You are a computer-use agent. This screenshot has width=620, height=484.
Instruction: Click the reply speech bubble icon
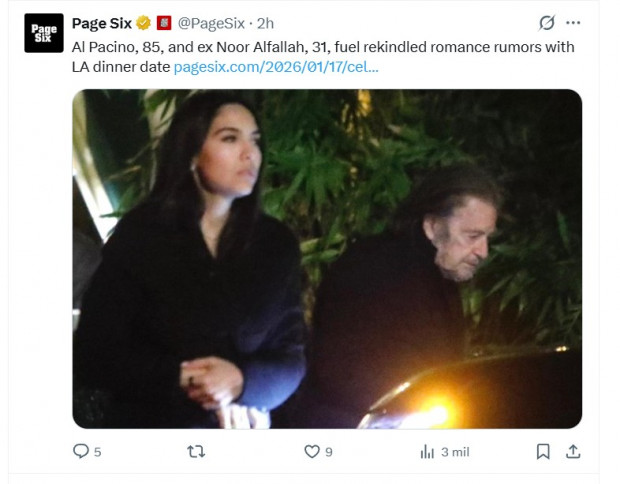pyautogui.click(x=81, y=451)
